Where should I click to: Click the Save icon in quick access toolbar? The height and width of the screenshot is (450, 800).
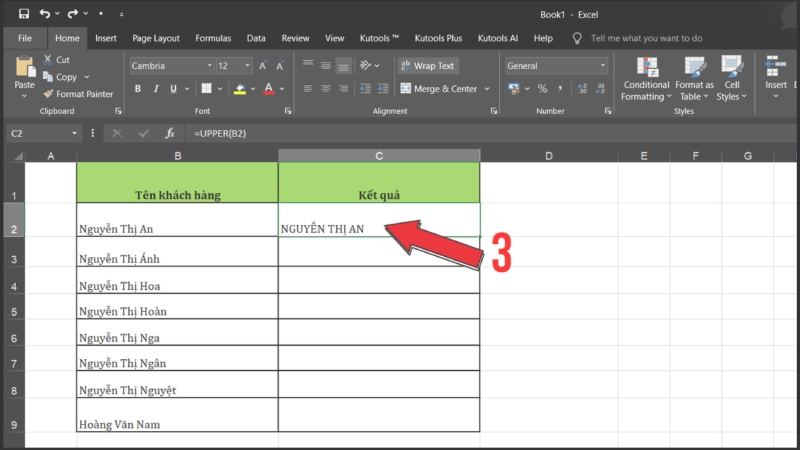coord(24,14)
